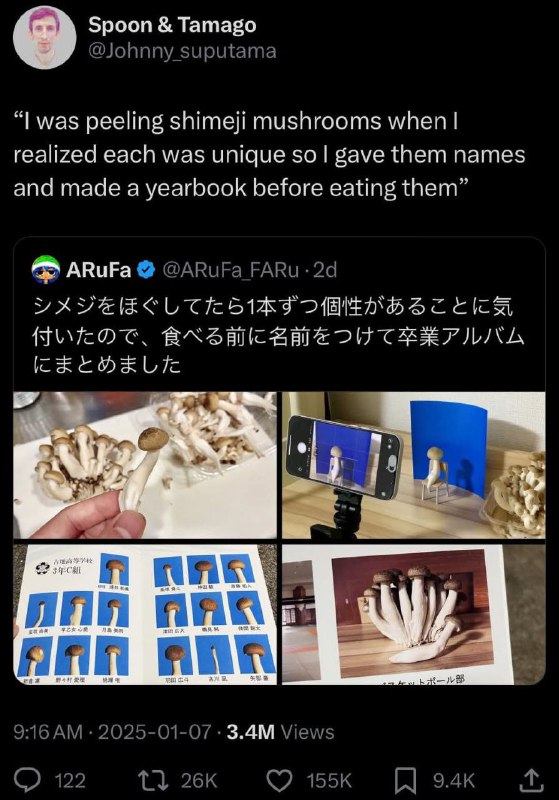
Task: Open photo of hand holding shimeji mushroom
Action: (145, 465)
